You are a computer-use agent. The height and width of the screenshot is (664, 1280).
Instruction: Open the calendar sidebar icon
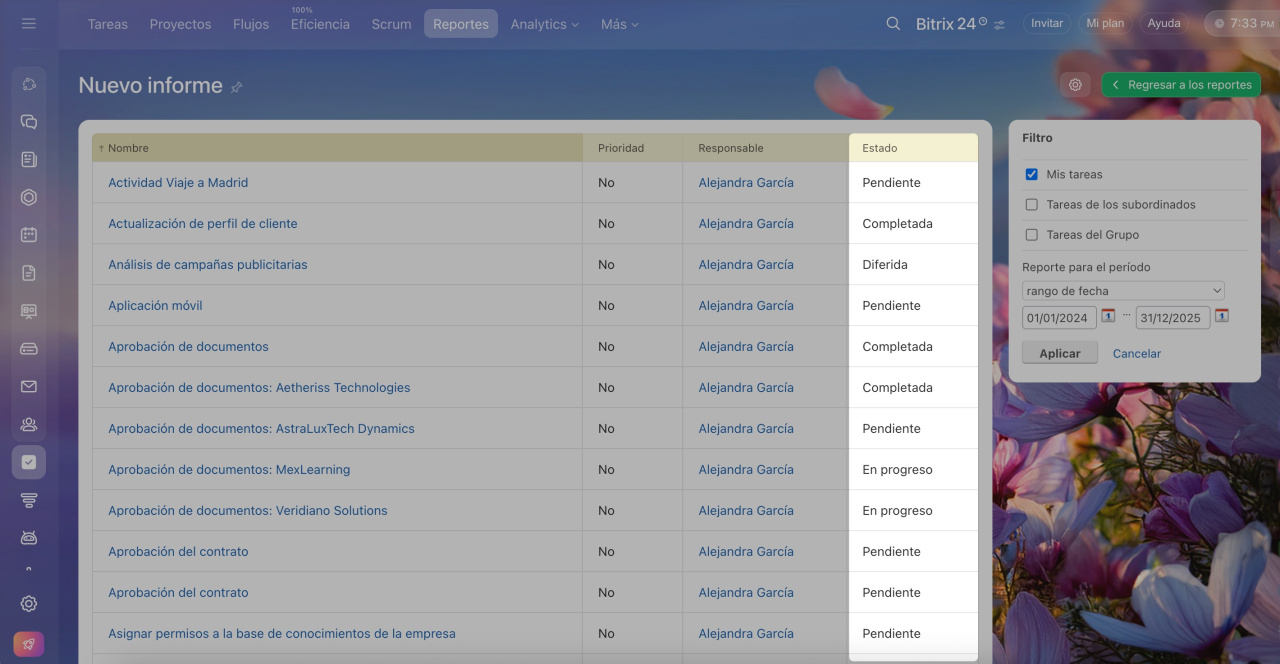point(29,235)
